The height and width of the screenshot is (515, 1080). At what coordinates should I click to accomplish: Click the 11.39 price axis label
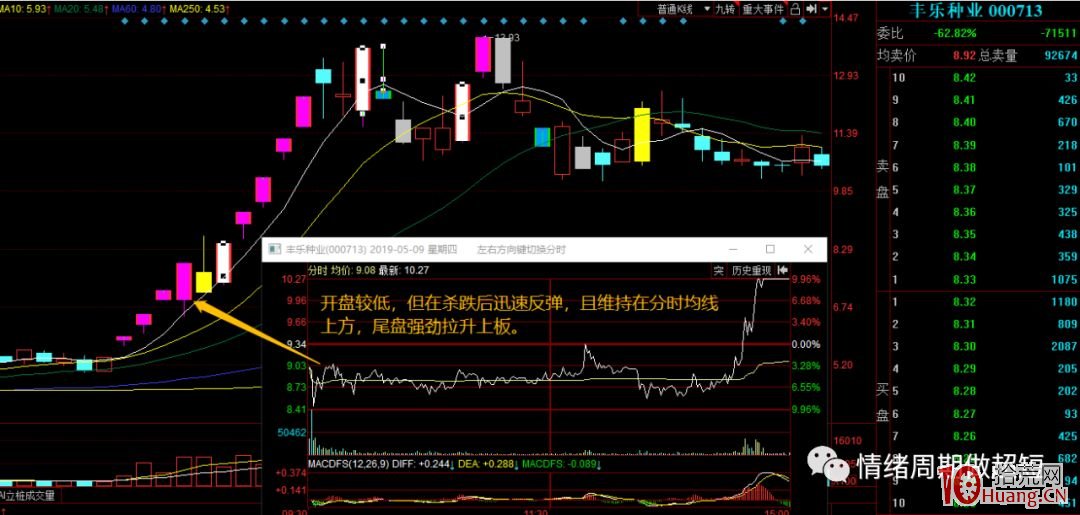click(x=844, y=134)
